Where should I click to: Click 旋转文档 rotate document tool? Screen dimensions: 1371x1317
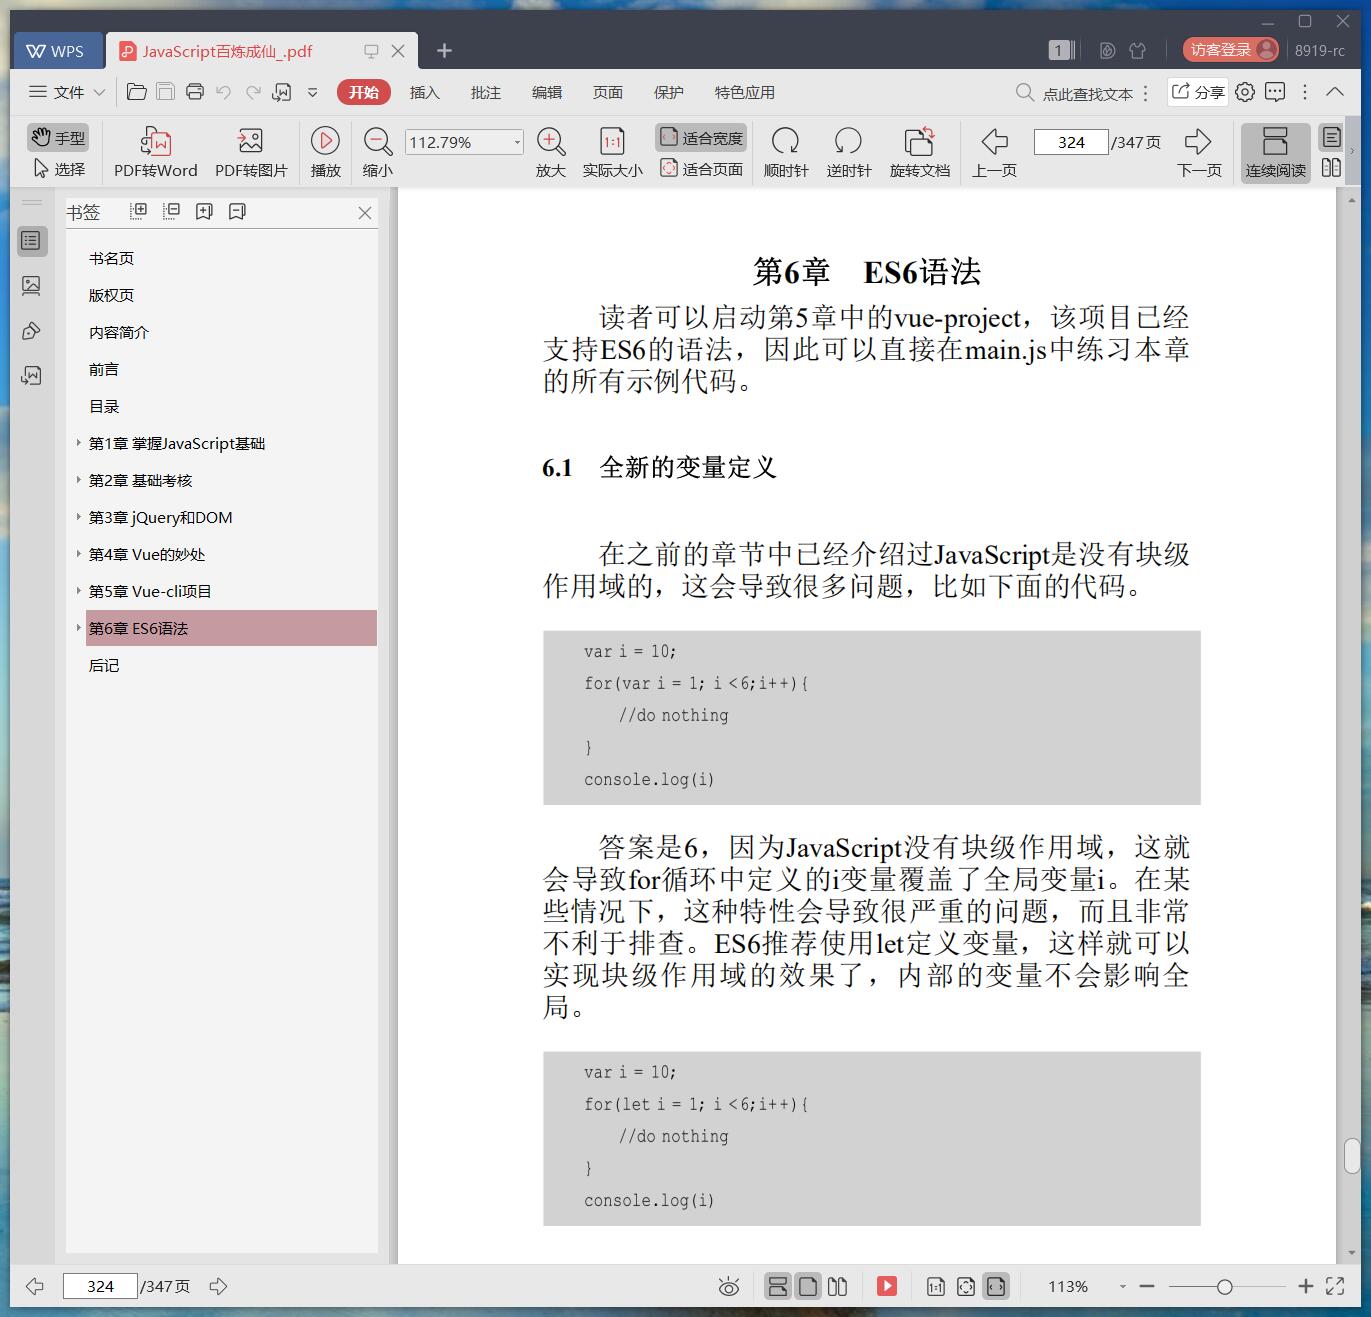pyautogui.click(x=920, y=152)
